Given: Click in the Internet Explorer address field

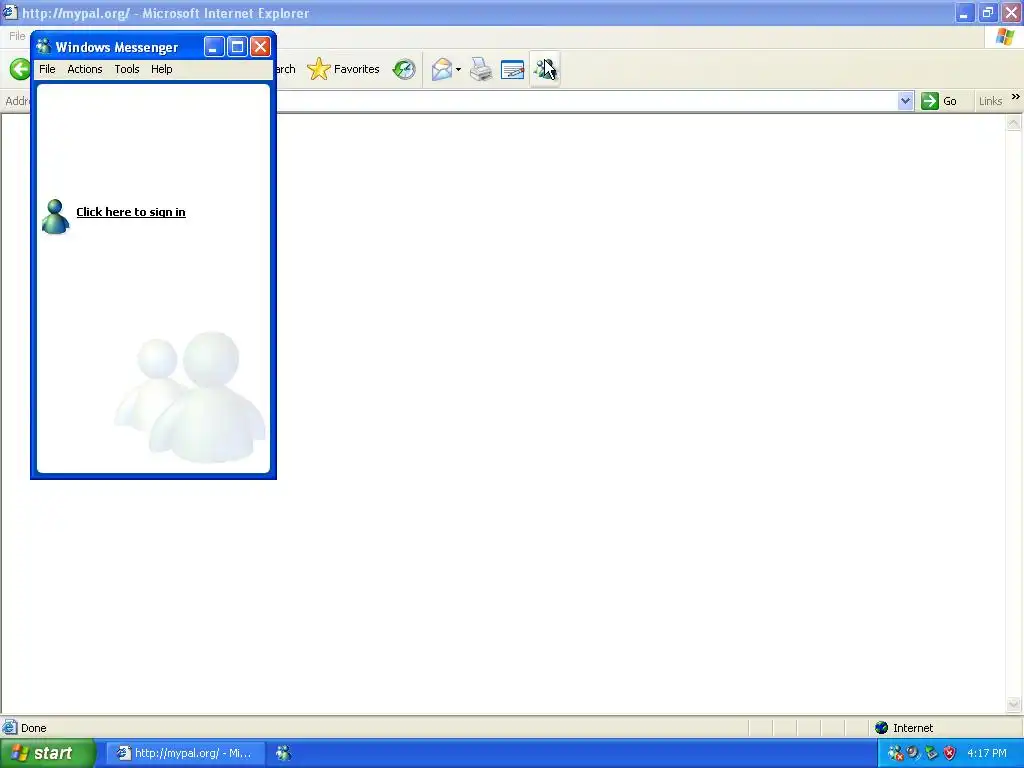Looking at the screenshot, I should coord(586,101).
